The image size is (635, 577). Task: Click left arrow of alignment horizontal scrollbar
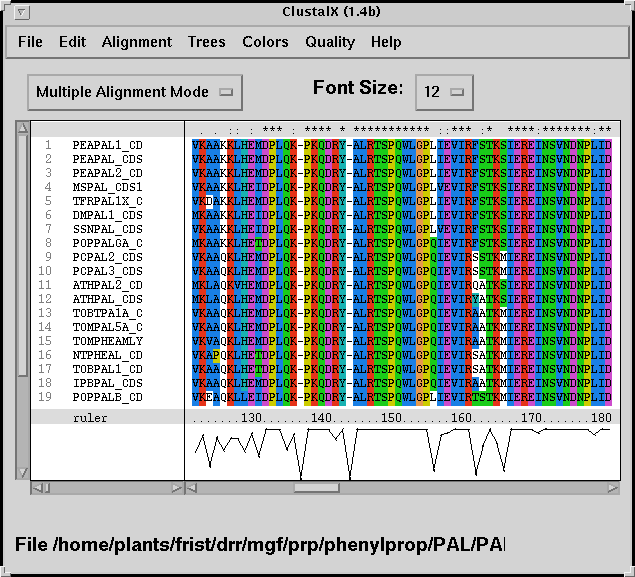192,488
